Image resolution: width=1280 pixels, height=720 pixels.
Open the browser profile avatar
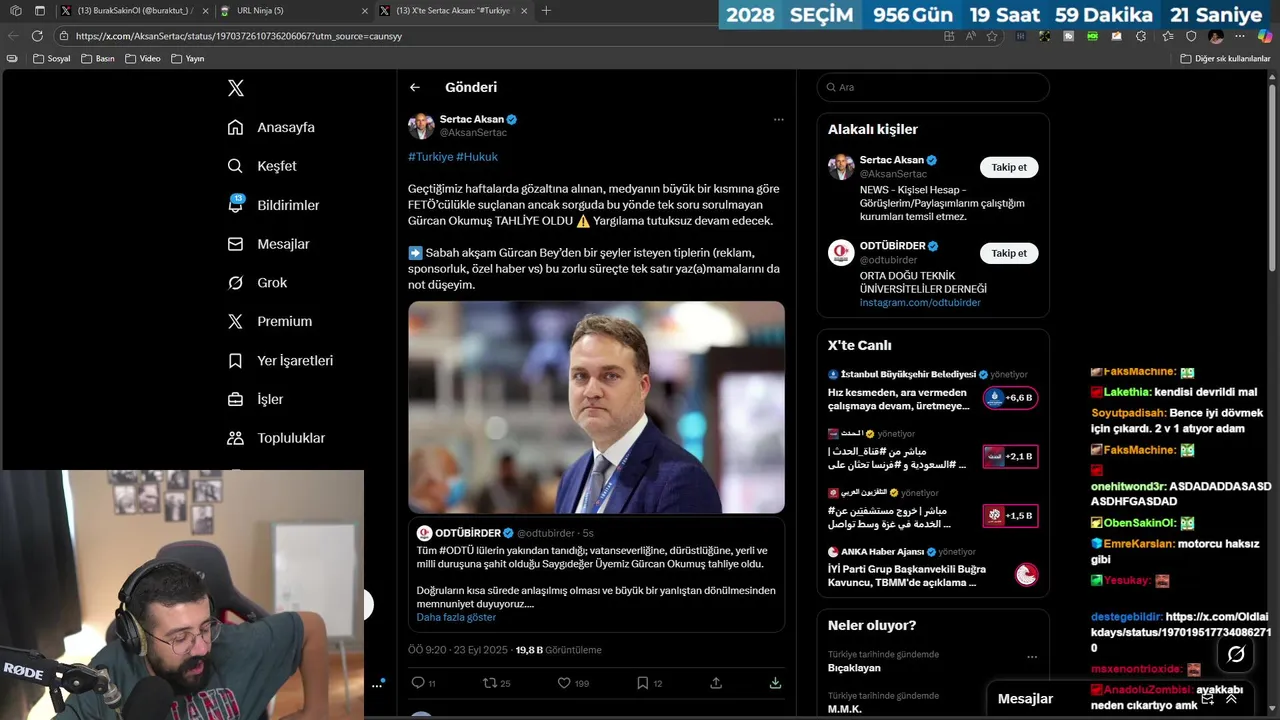tap(1216, 36)
